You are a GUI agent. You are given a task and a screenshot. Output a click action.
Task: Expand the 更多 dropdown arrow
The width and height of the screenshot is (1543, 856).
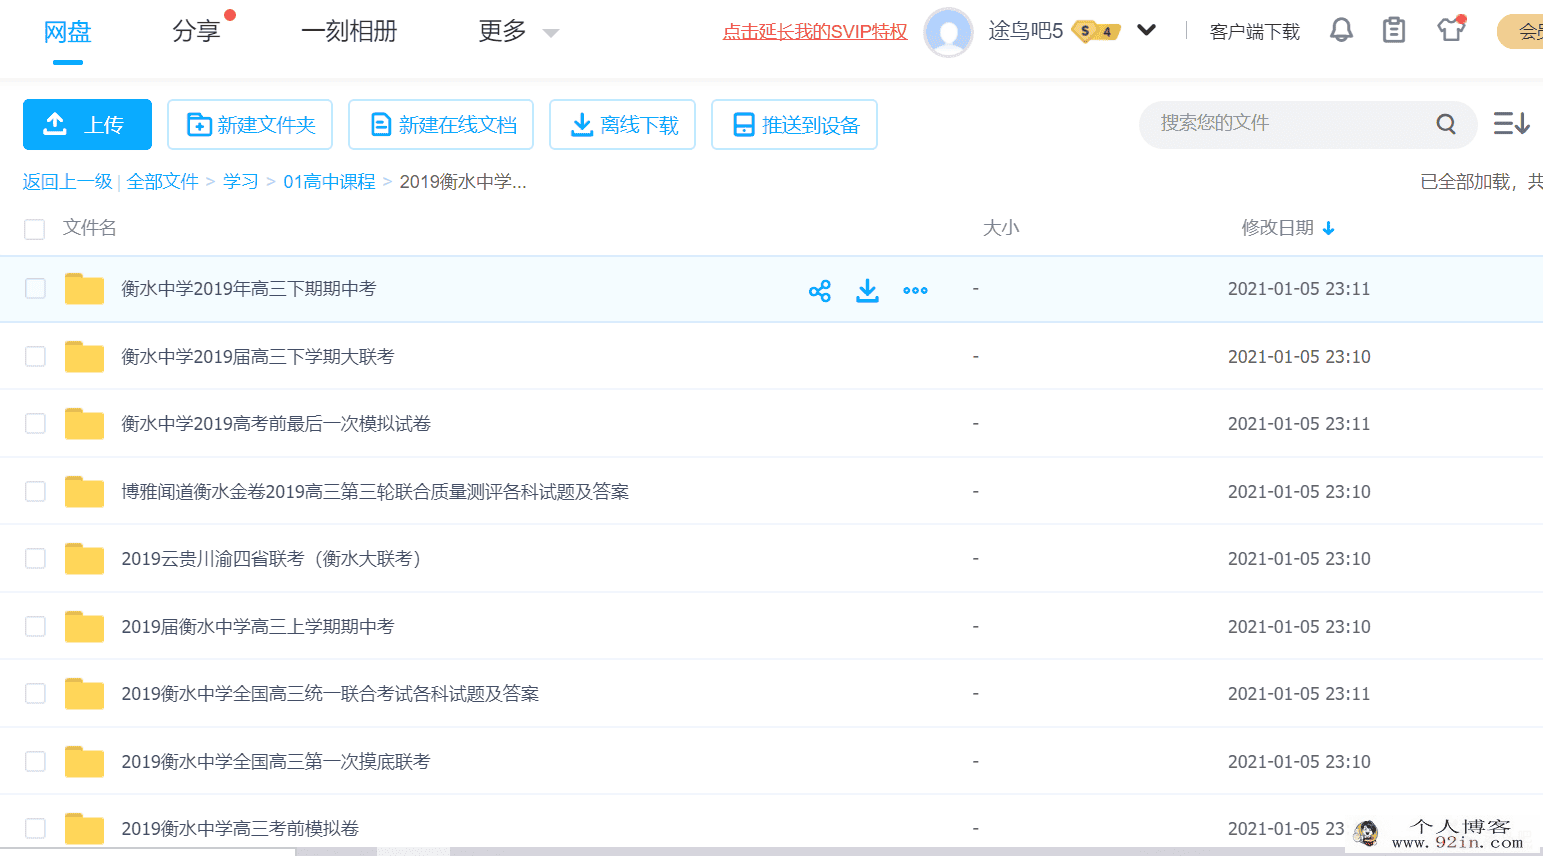click(550, 33)
